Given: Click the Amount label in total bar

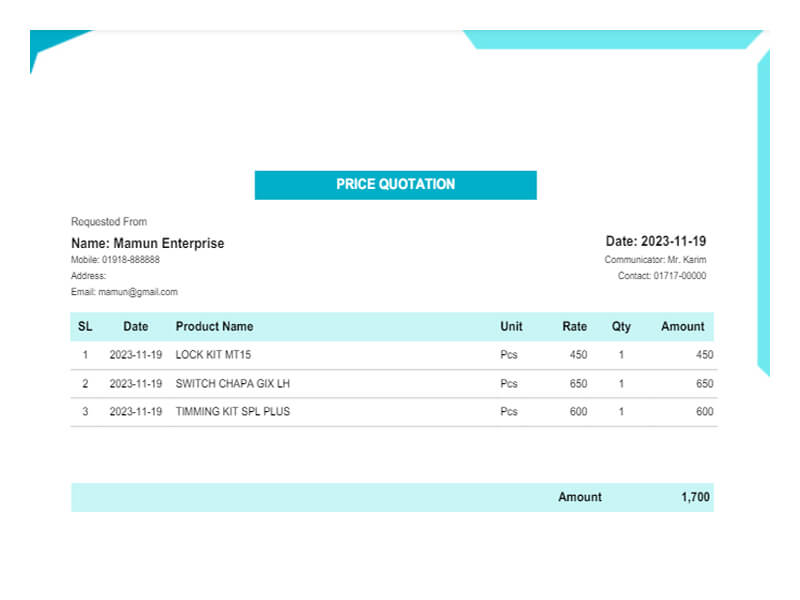Looking at the screenshot, I should click(x=579, y=497).
